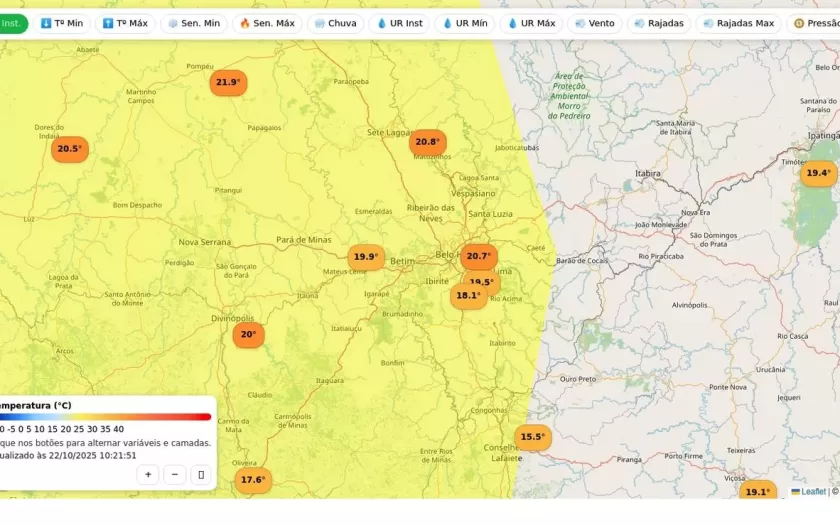This screenshot has width=840, height=525.
Task: Zoom in with the plus button
Action: 148,475
